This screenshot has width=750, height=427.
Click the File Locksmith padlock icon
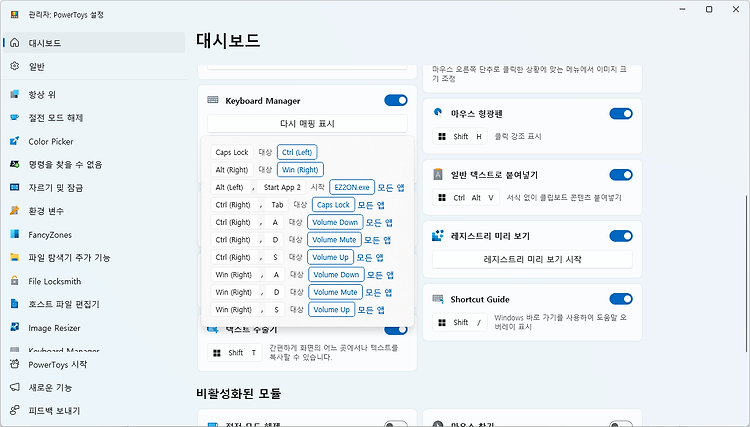pyautogui.click(x=15, y=281)
